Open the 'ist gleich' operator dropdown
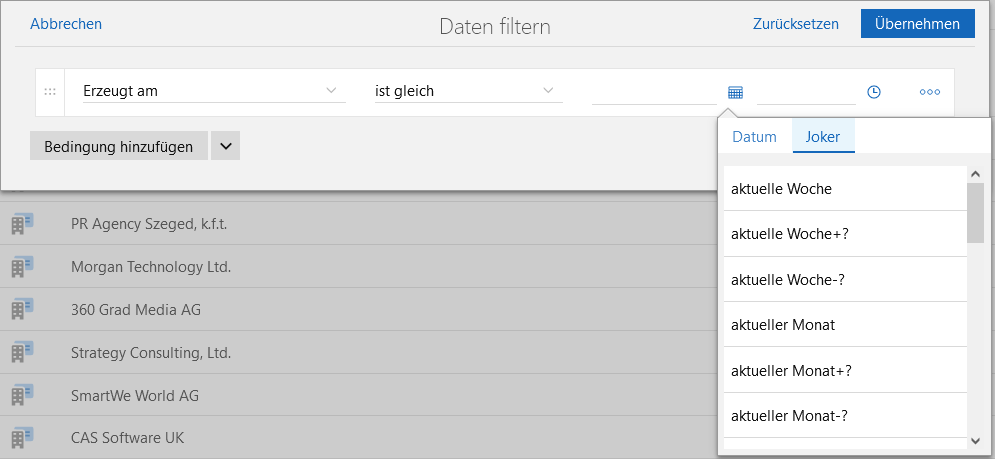The width and height of the screenshot is (995, 459). pos(466,91)
